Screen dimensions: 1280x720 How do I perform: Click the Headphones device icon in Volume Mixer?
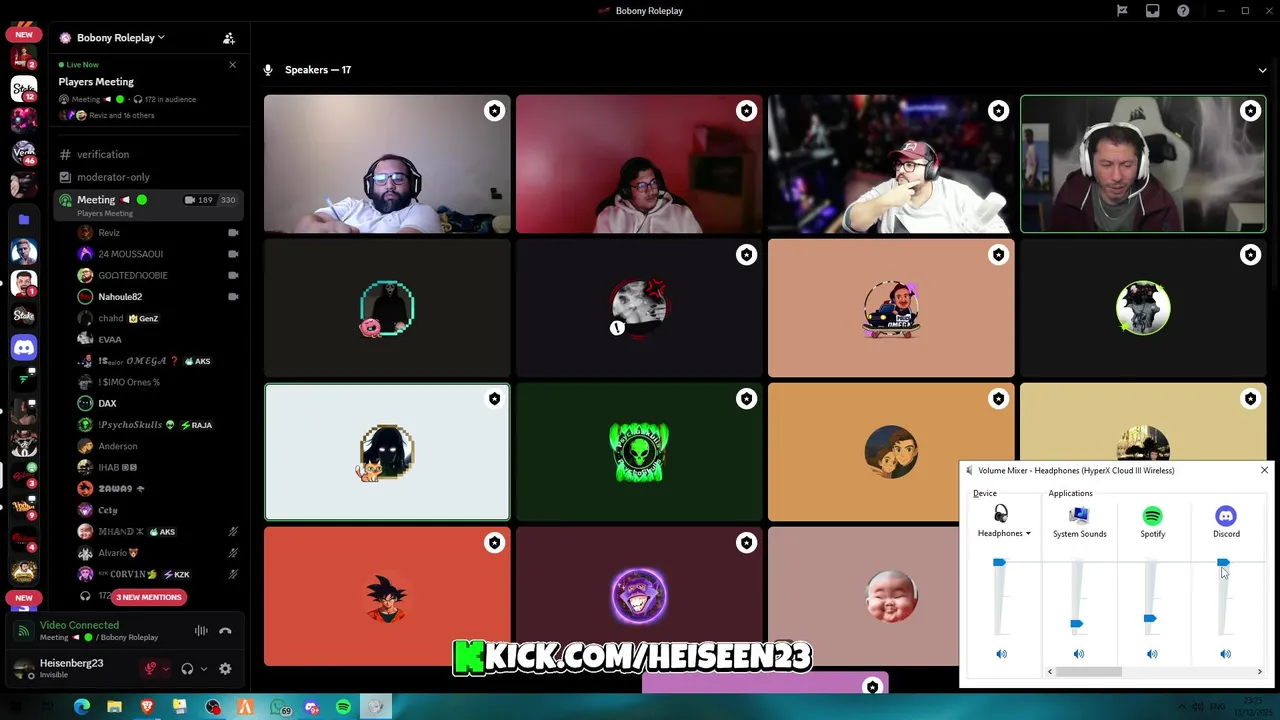1001,515
